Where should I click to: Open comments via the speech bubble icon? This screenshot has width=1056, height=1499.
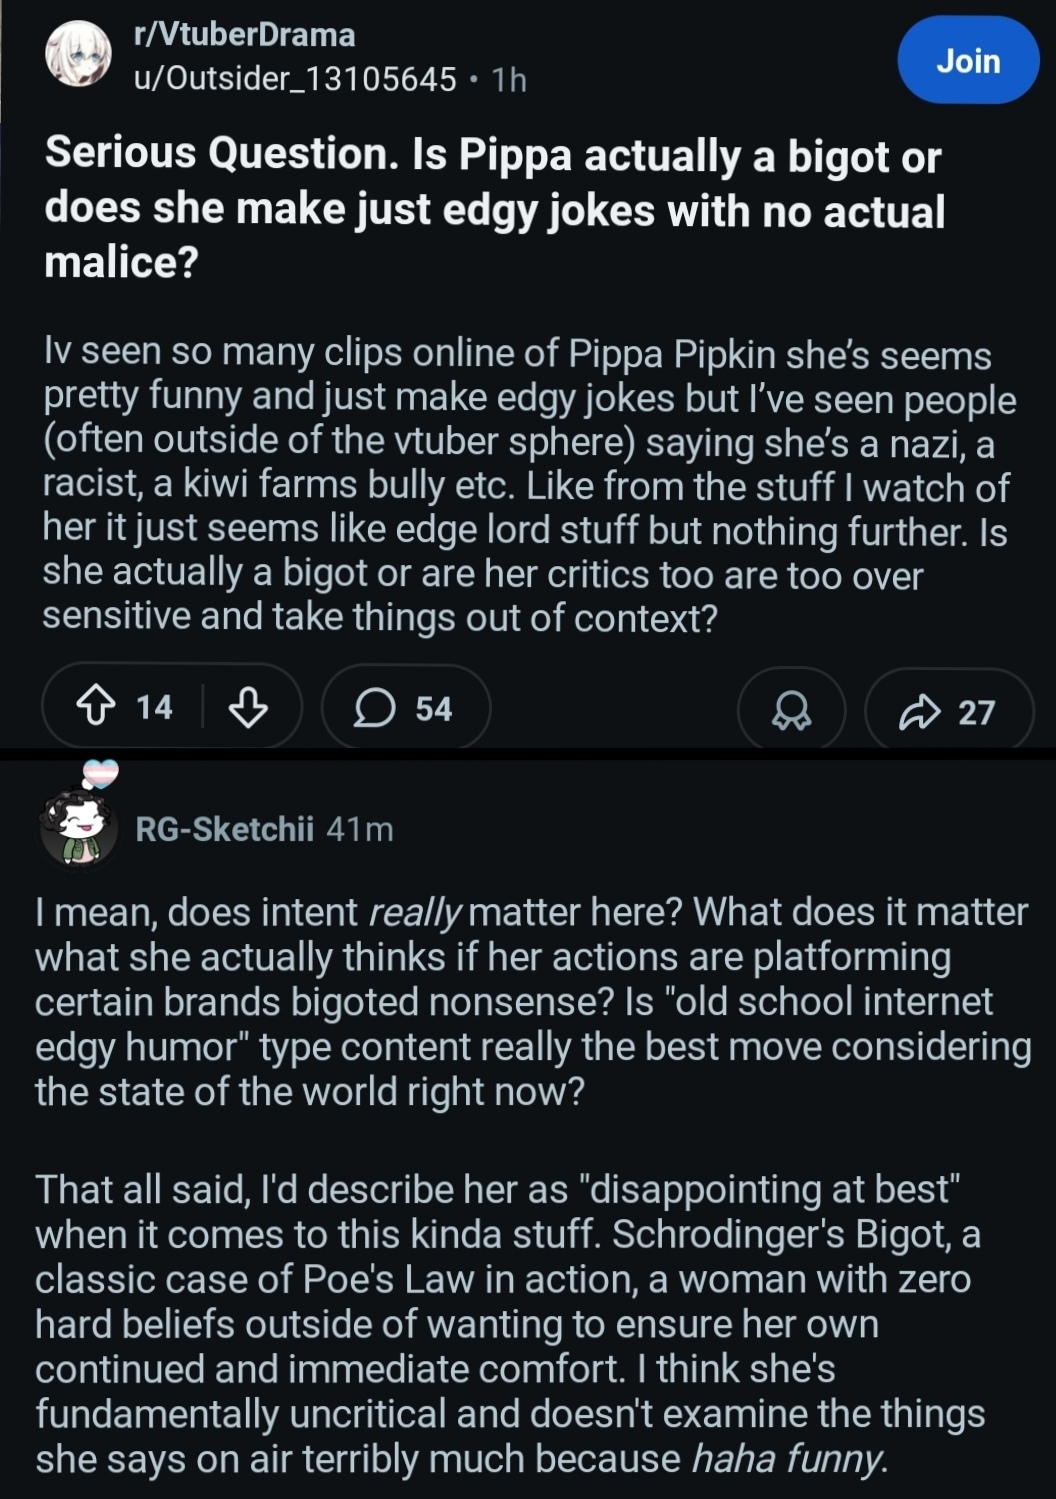[x=374, y=709]
